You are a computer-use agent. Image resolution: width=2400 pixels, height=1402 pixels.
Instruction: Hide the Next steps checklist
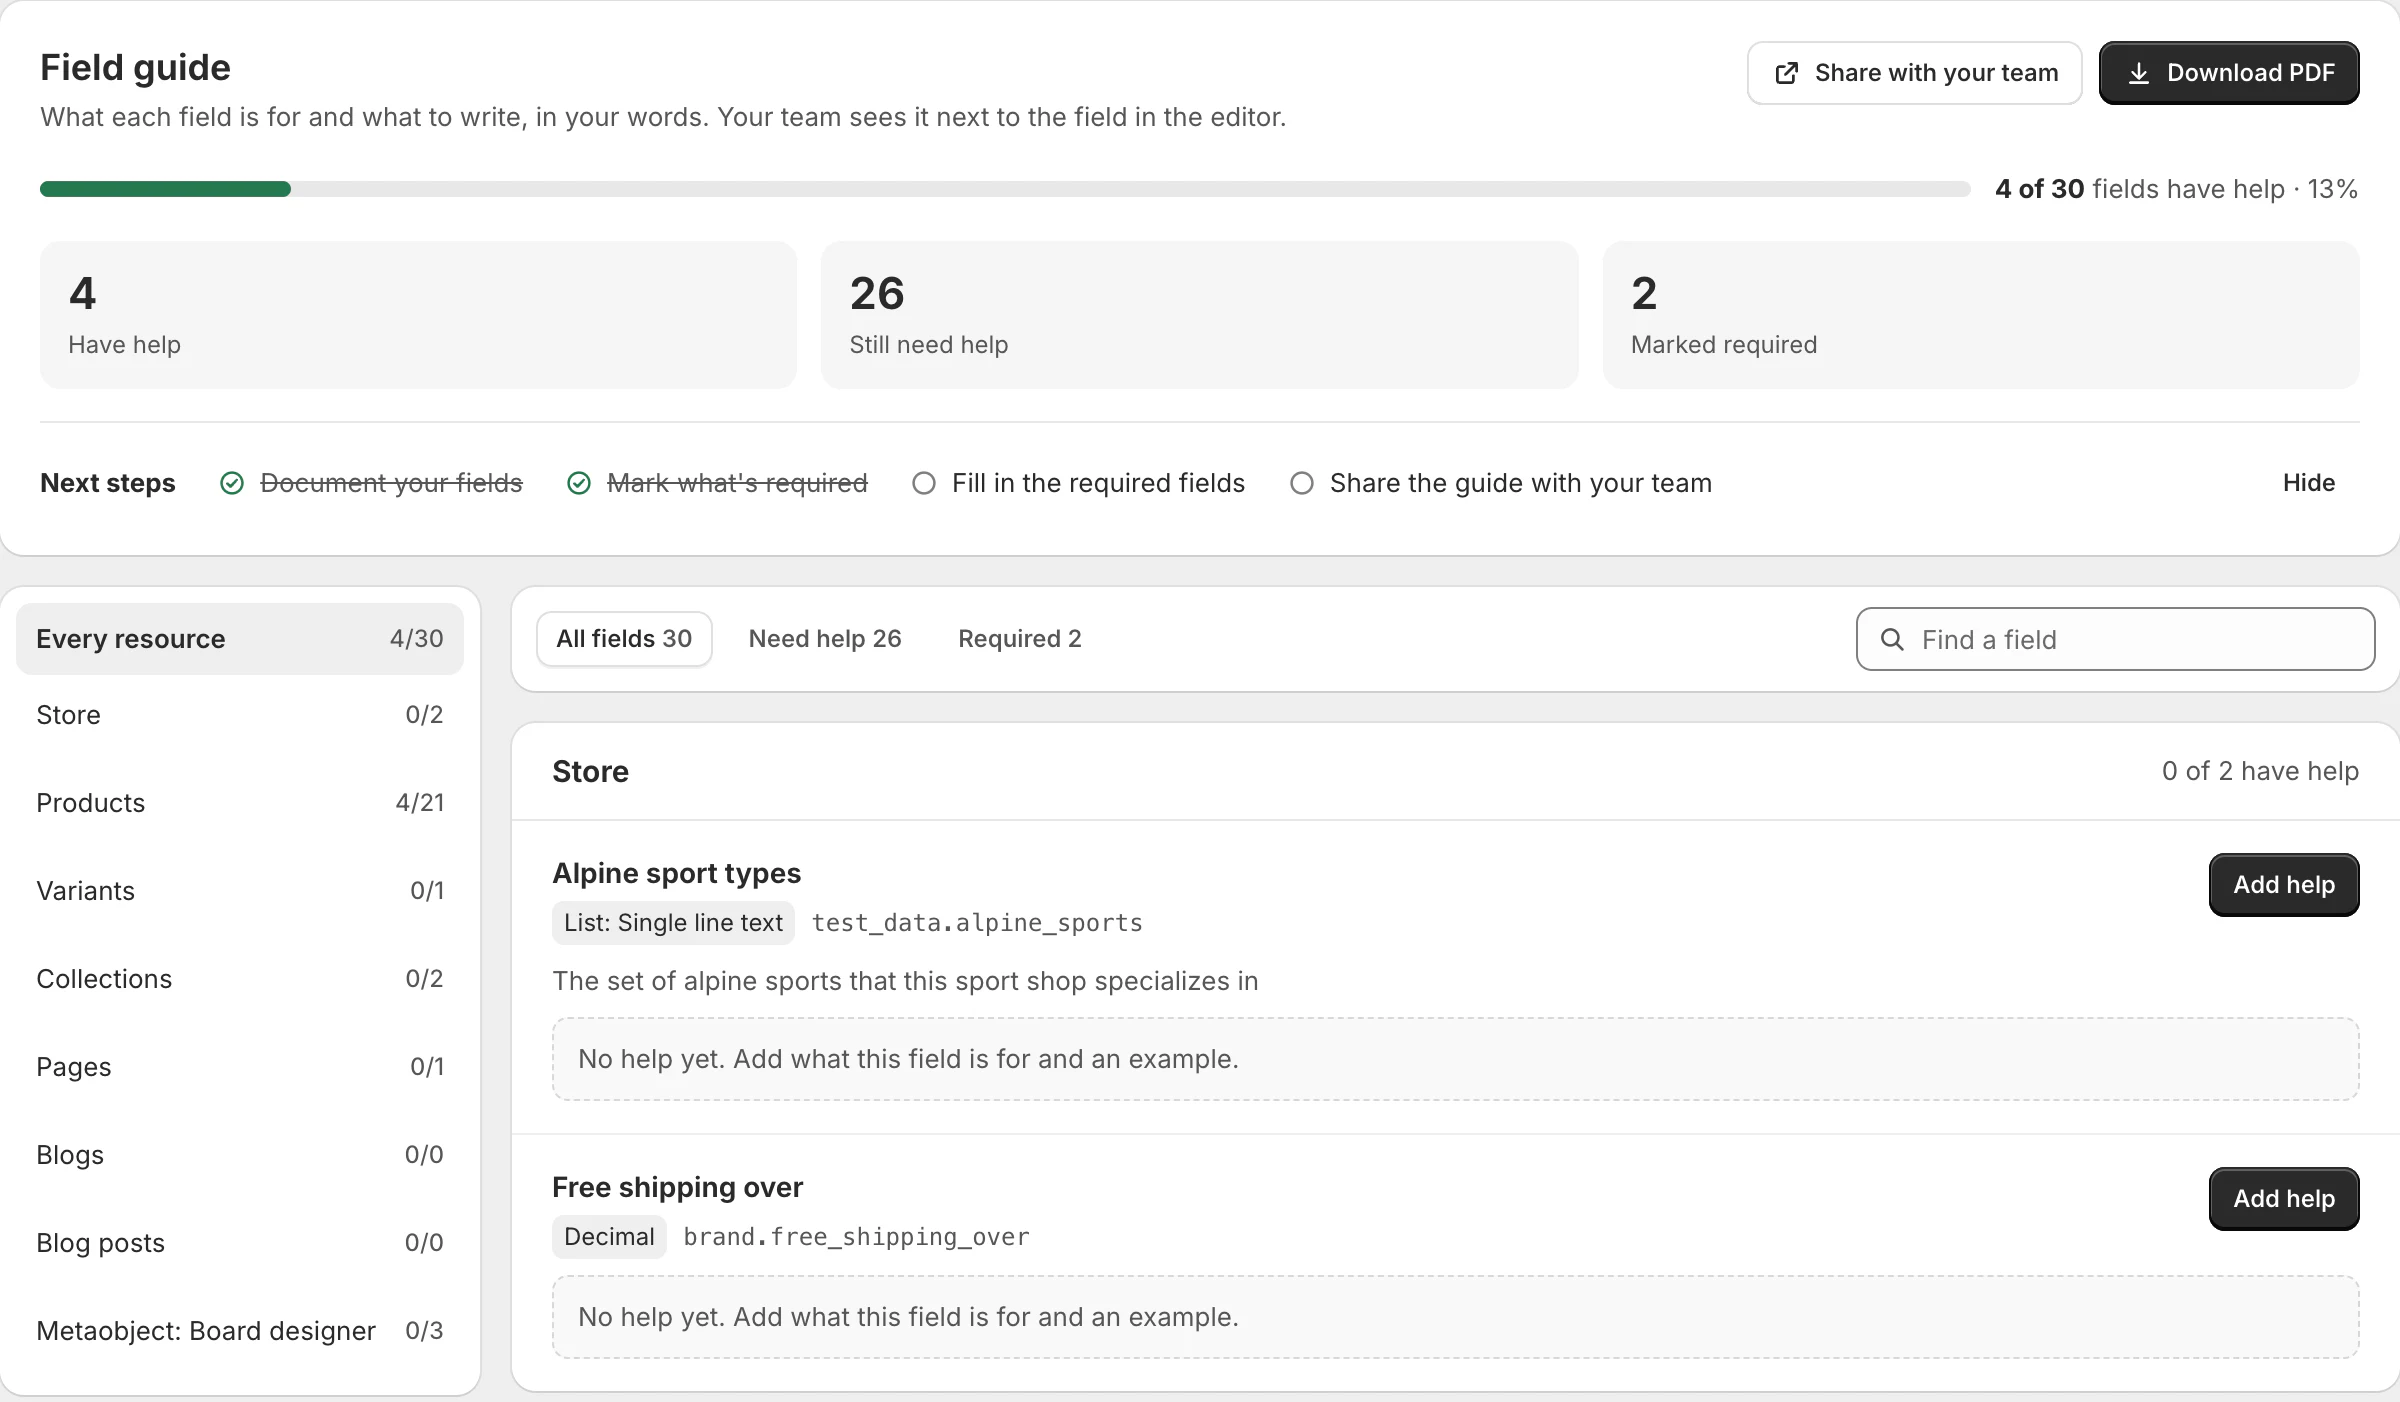[x=2308, y=483]
